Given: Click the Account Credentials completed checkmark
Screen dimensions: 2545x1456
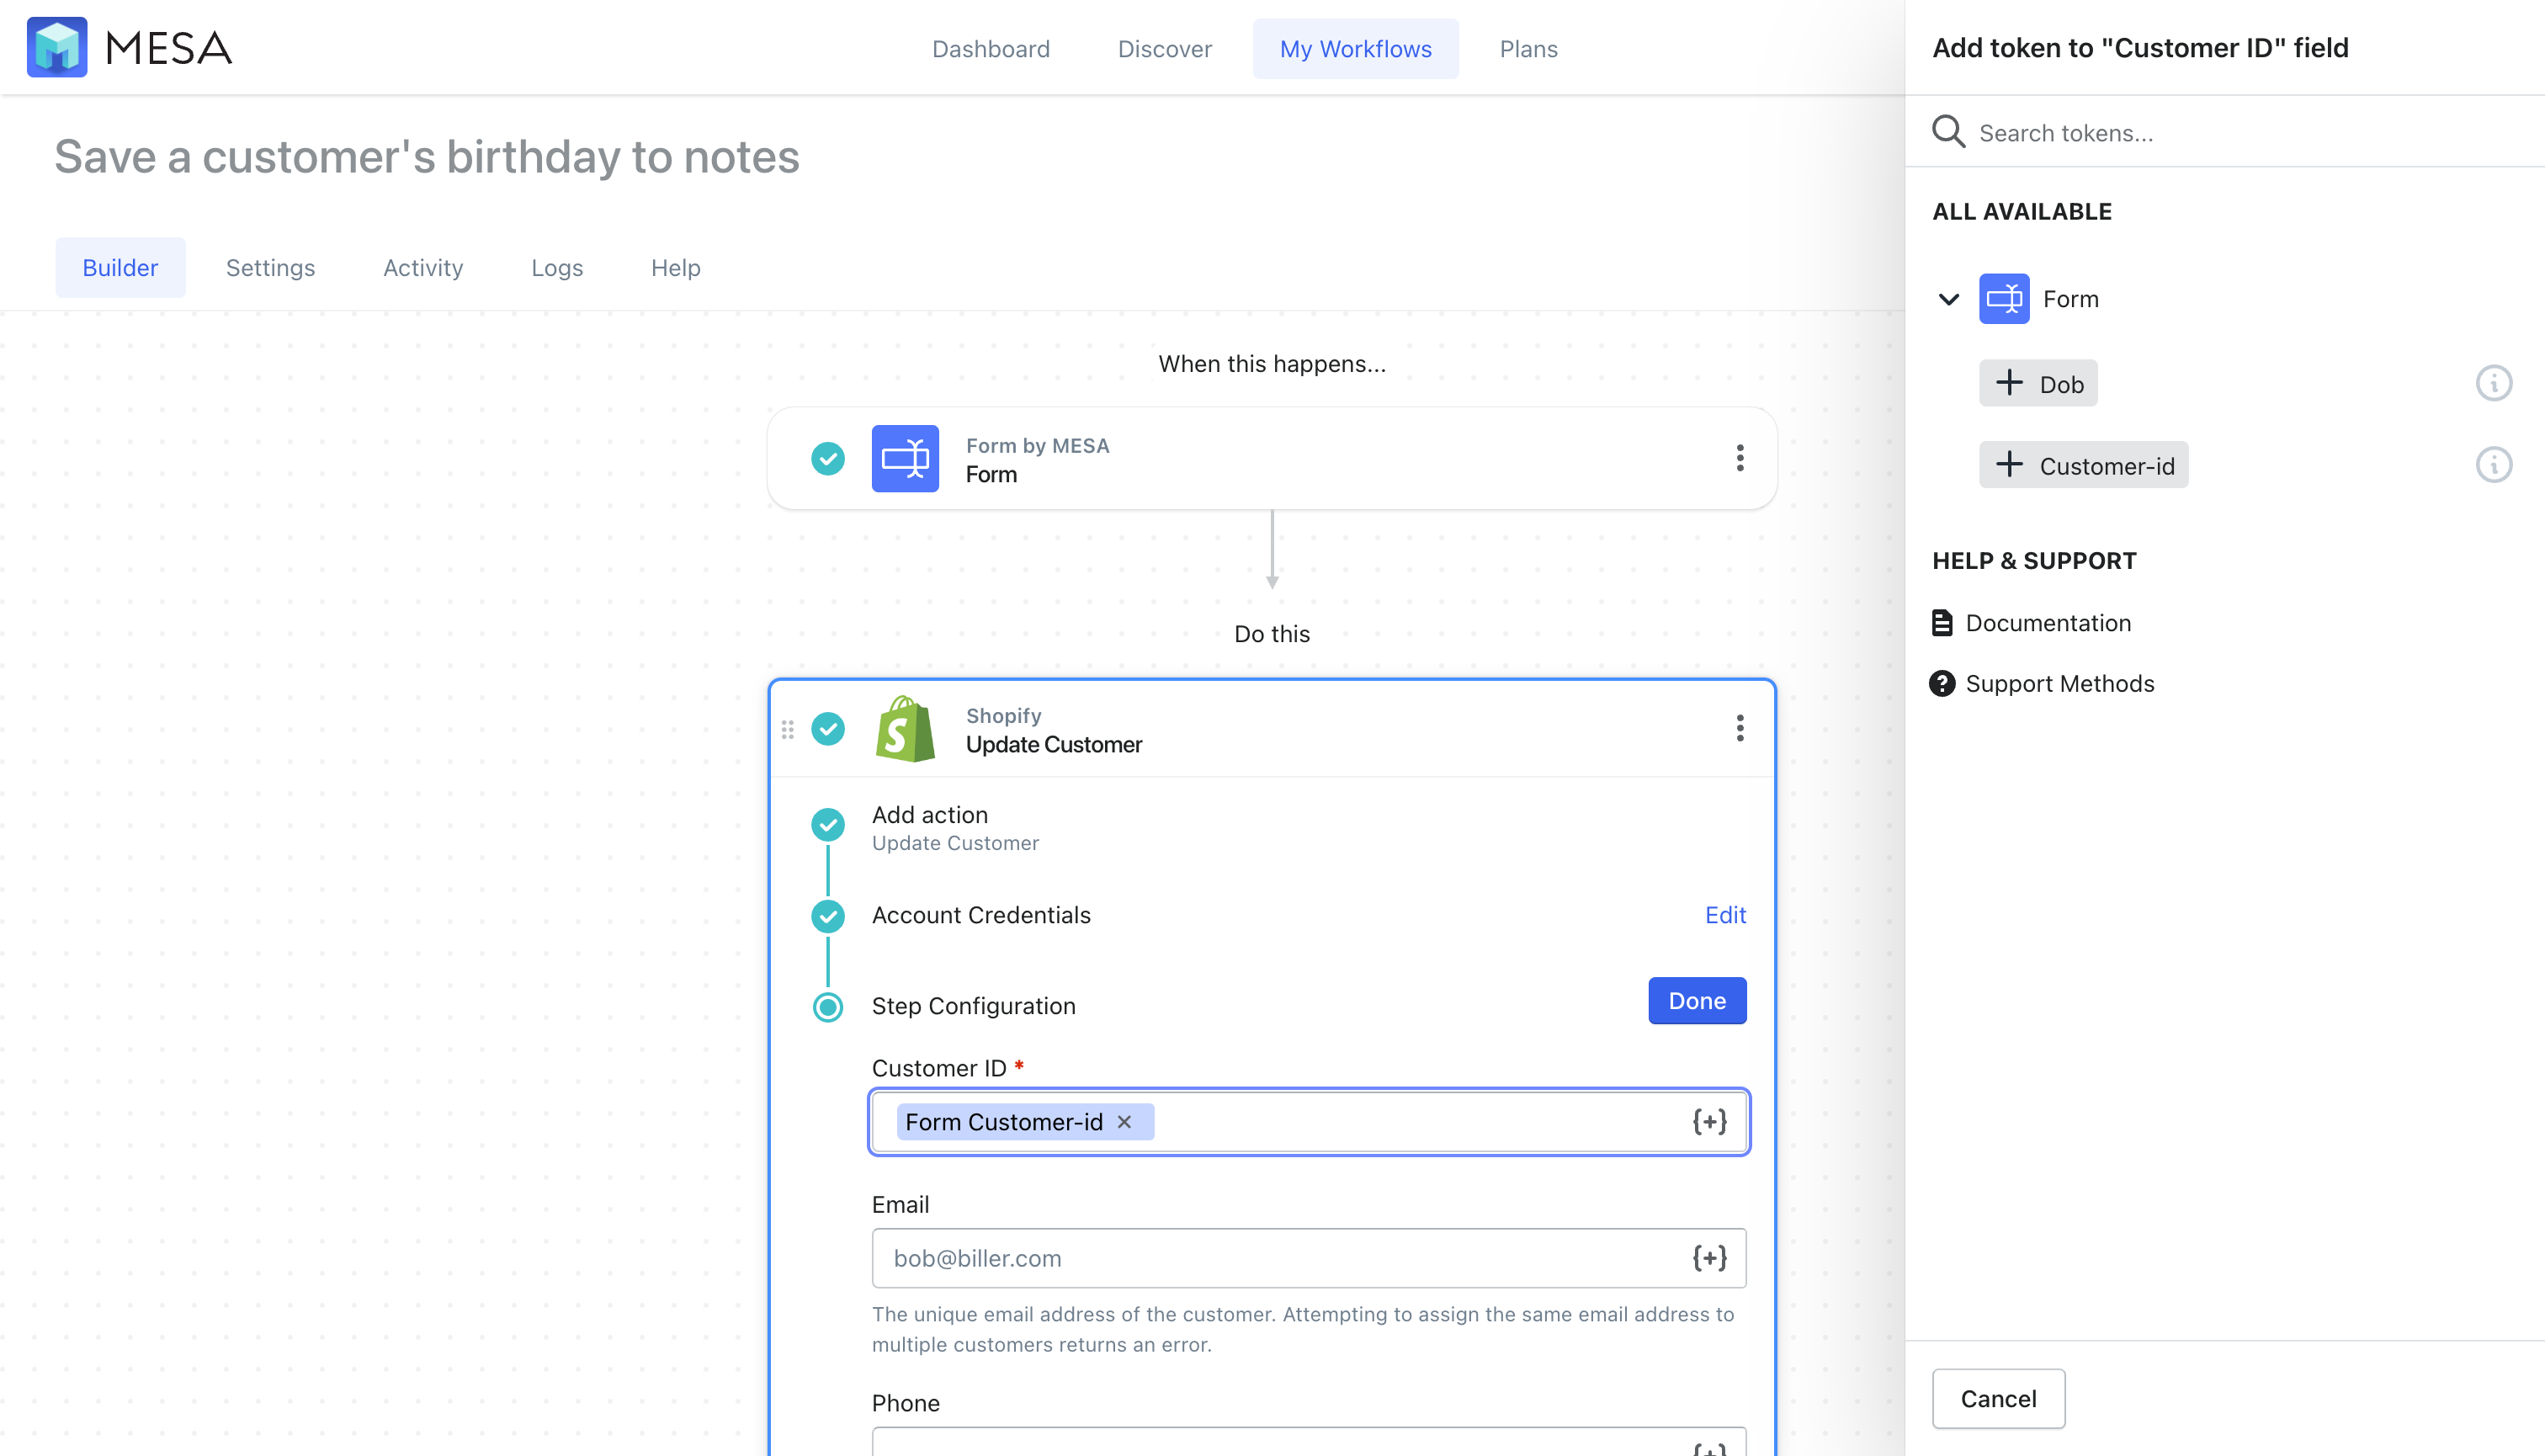Looking at the screenshot, I should point(828,916).
